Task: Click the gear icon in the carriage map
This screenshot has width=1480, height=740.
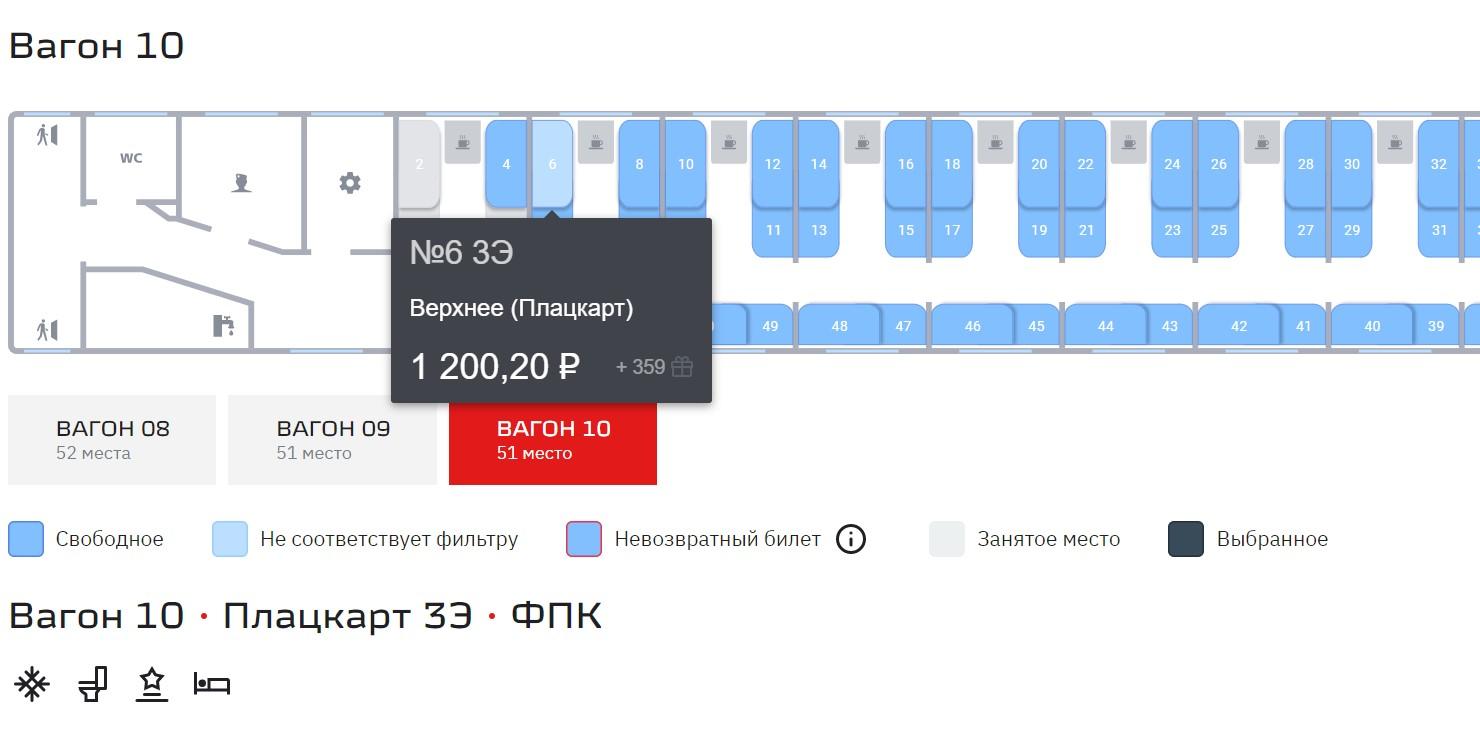Action: pos(349,183)
